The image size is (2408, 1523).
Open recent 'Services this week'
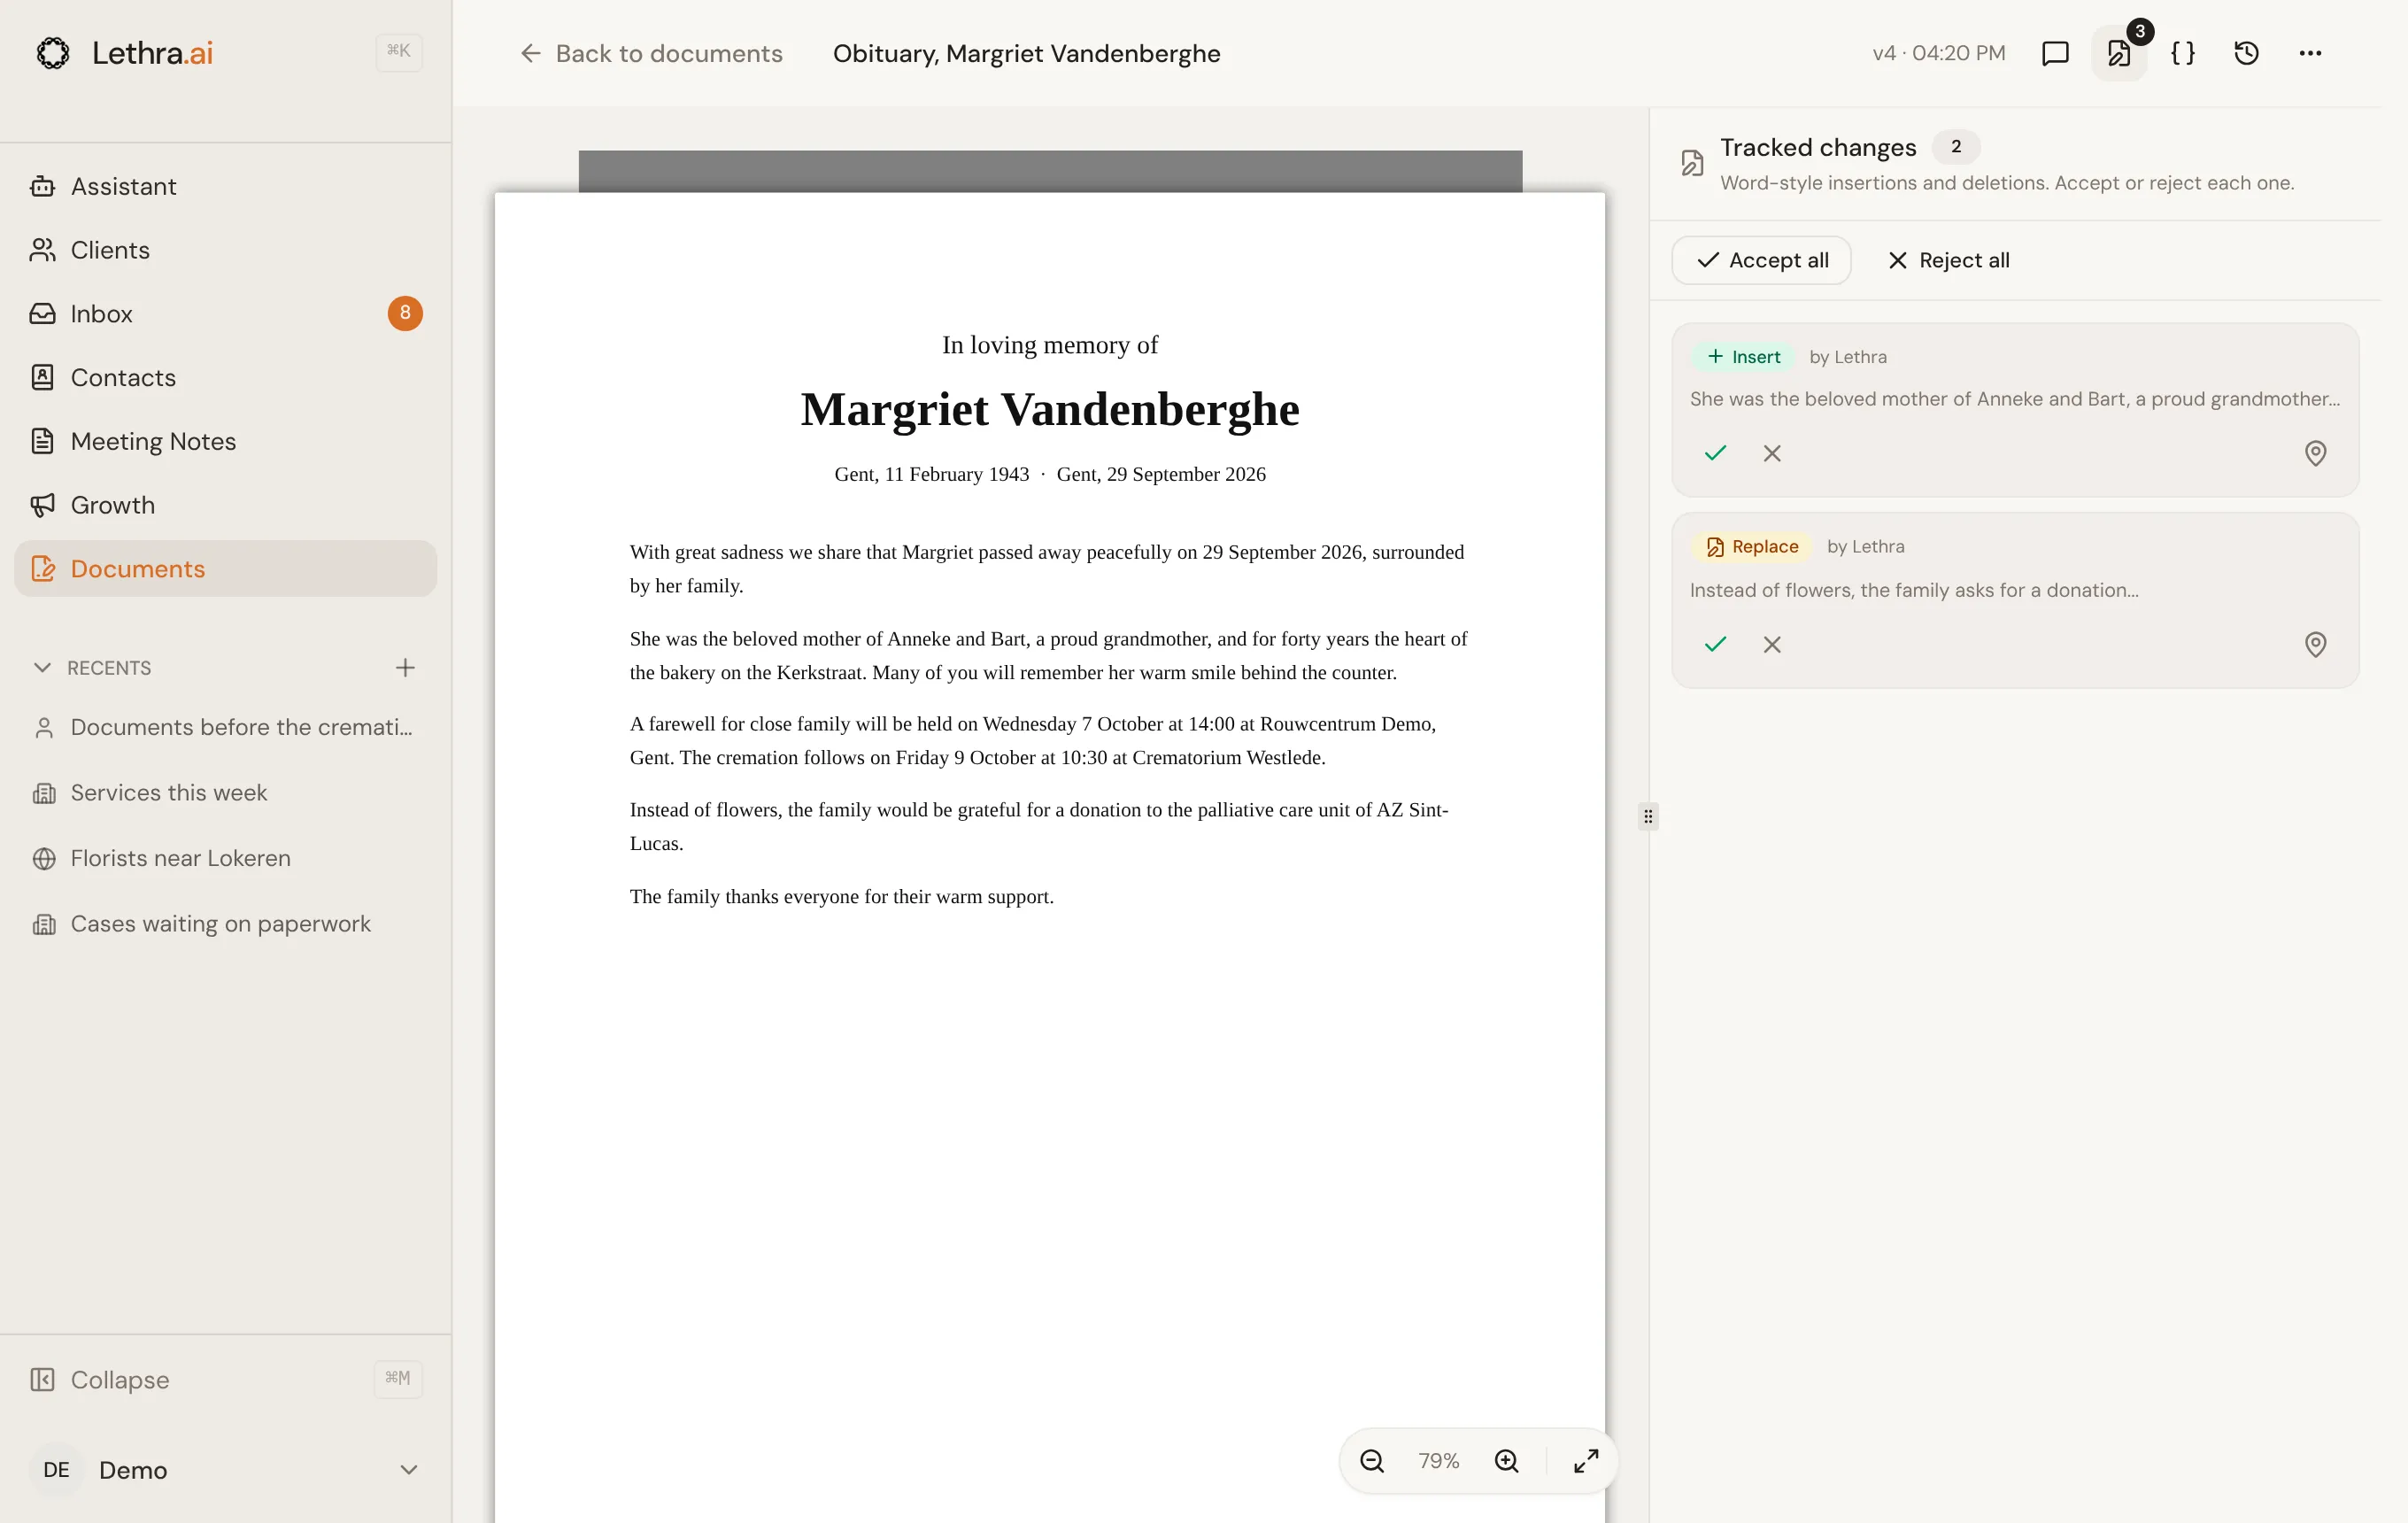[x=225, y=793]
